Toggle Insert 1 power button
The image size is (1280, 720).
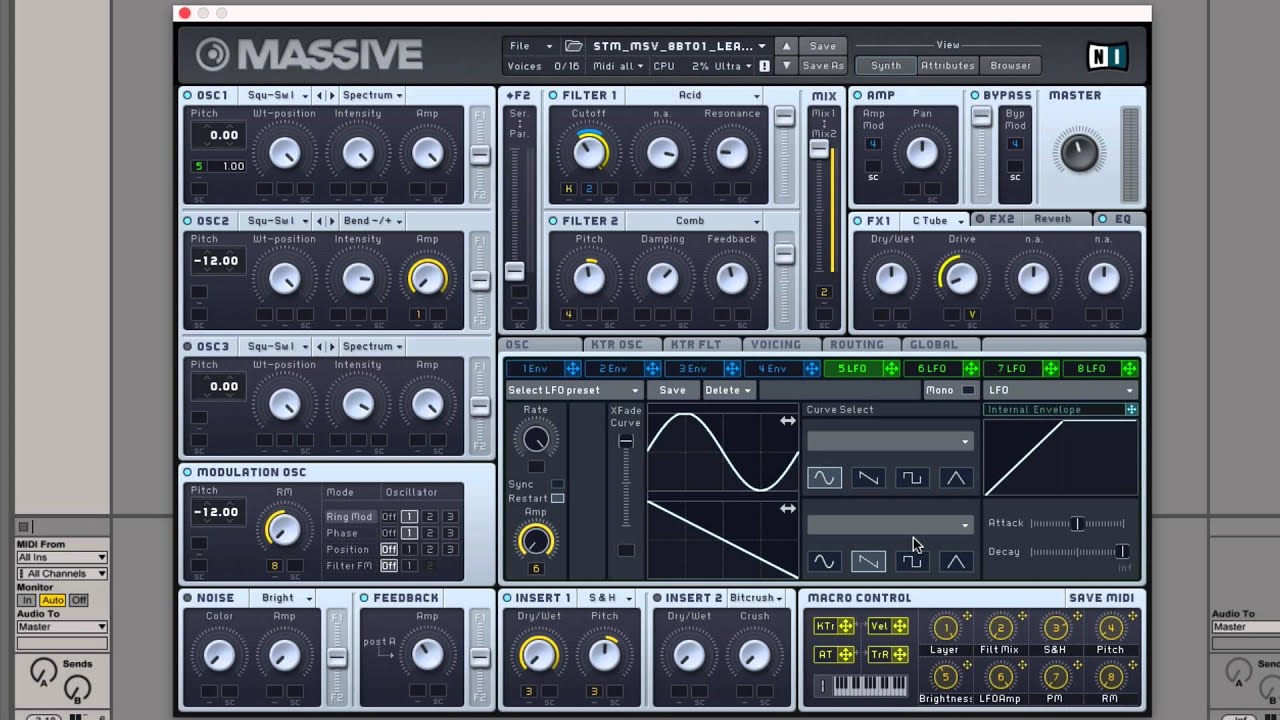point(507,598)
